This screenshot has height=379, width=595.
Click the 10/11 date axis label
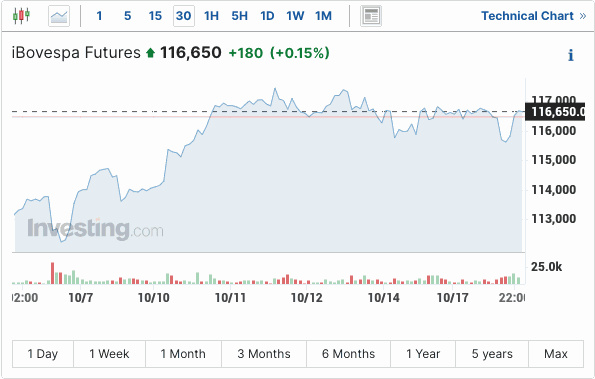click(x=230, y=298)
